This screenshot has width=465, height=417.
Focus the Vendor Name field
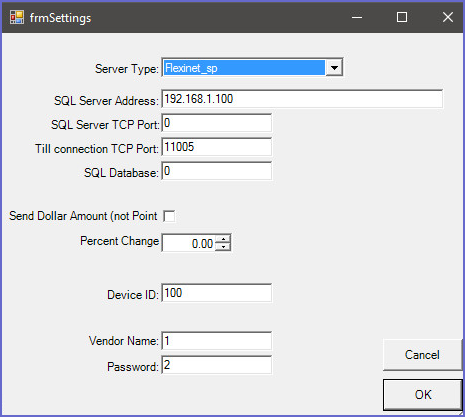217,341
